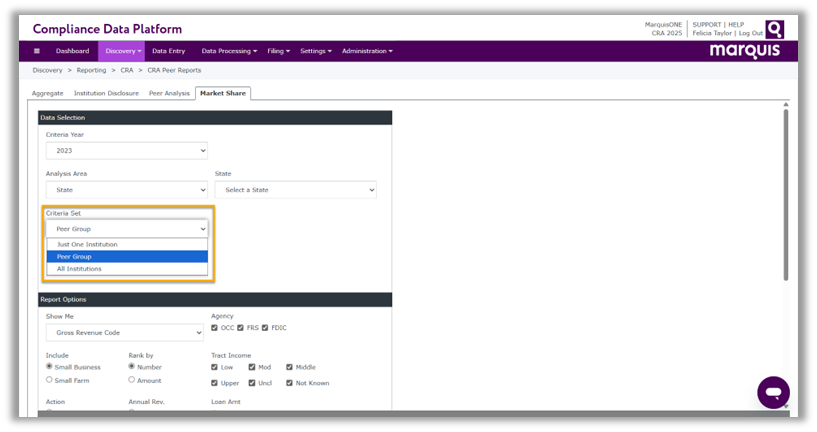
Task: Open the Data Processing menu
Action: (x=229, y=51)
